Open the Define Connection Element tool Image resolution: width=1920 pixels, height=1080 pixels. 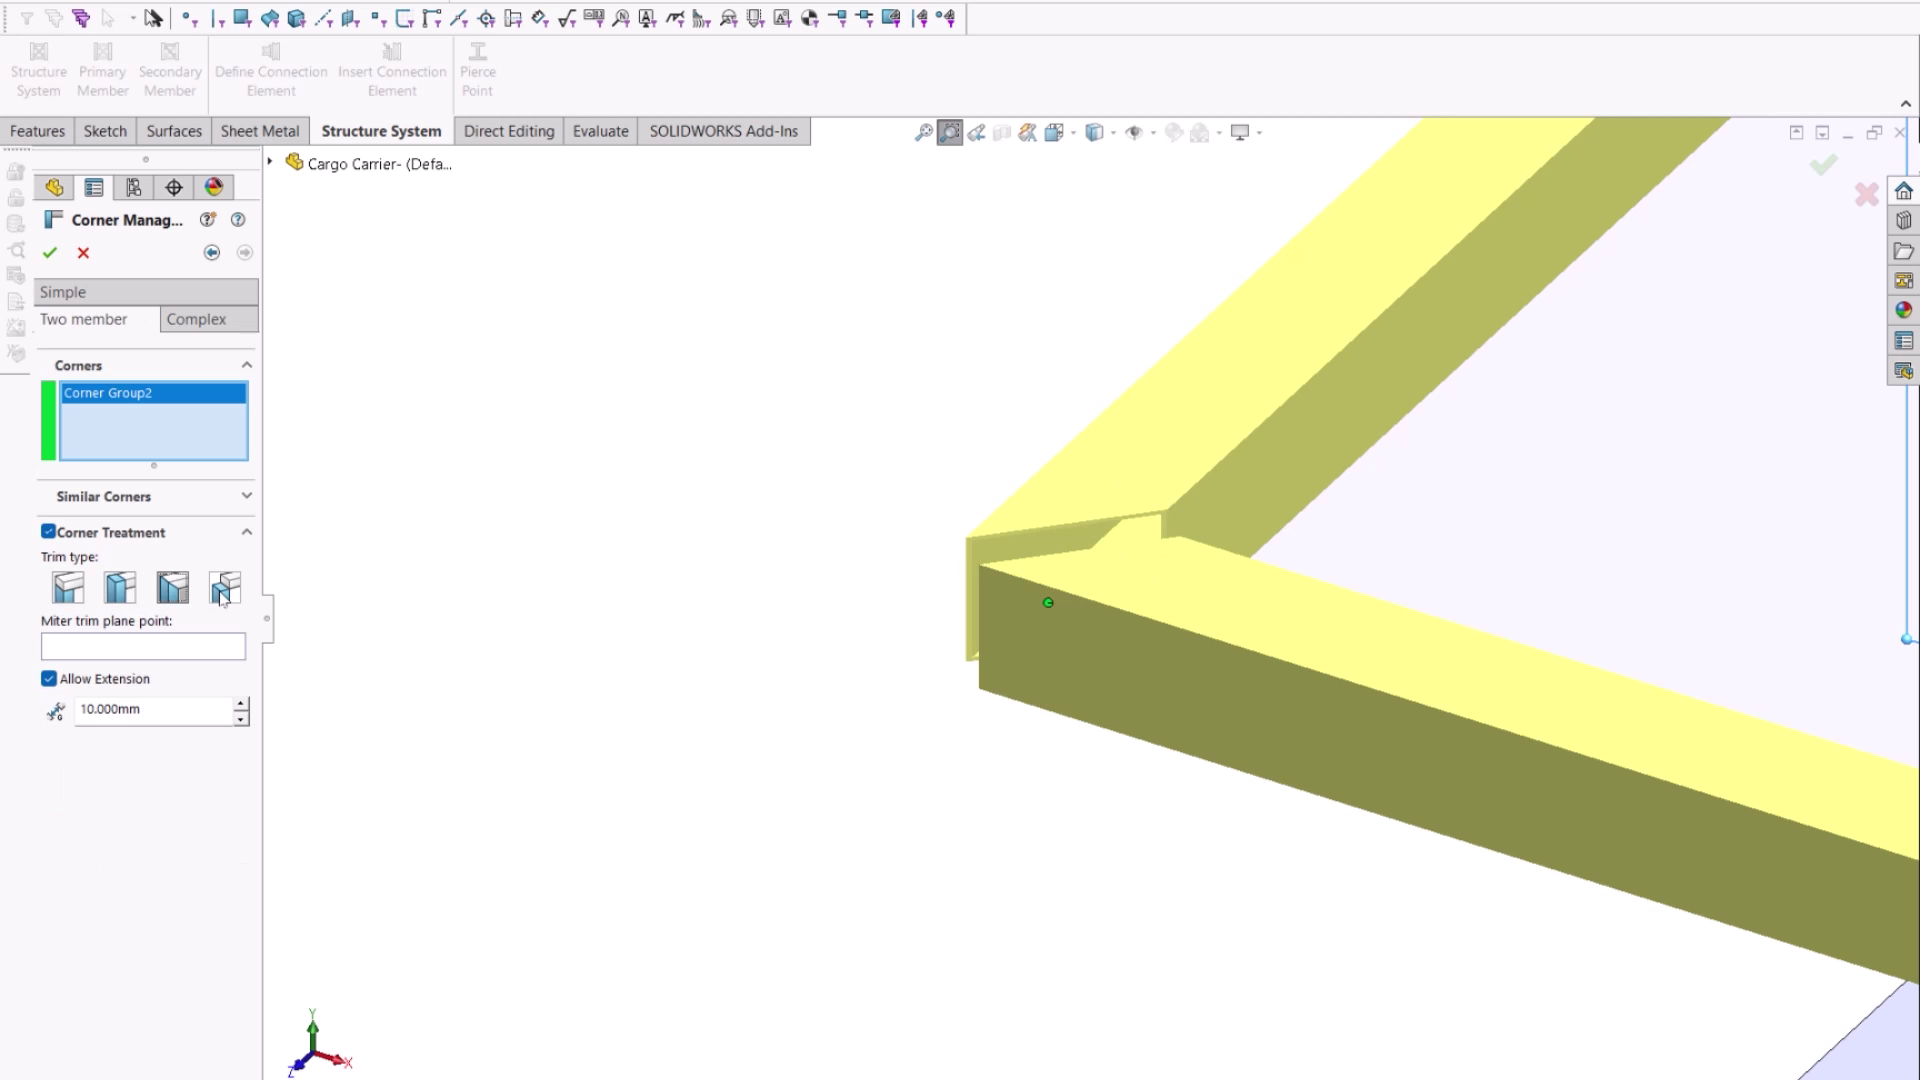[270, 70]
